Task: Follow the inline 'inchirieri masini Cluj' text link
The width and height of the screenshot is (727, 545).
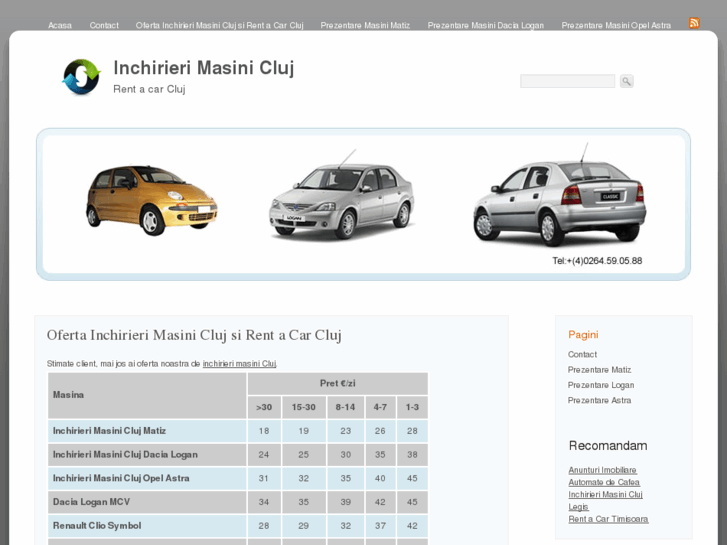Action: click(239, 363)
